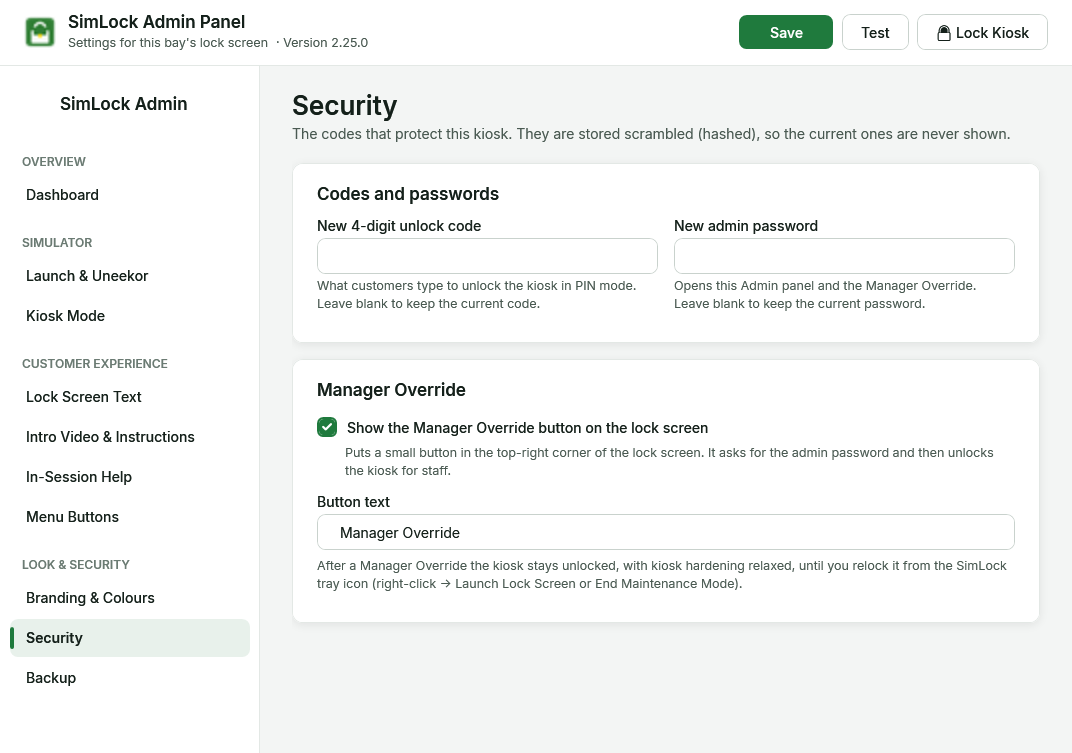Screen dimensions: 1072x753
Task: Click the Button text input field
Action: (x=666, y=532)
